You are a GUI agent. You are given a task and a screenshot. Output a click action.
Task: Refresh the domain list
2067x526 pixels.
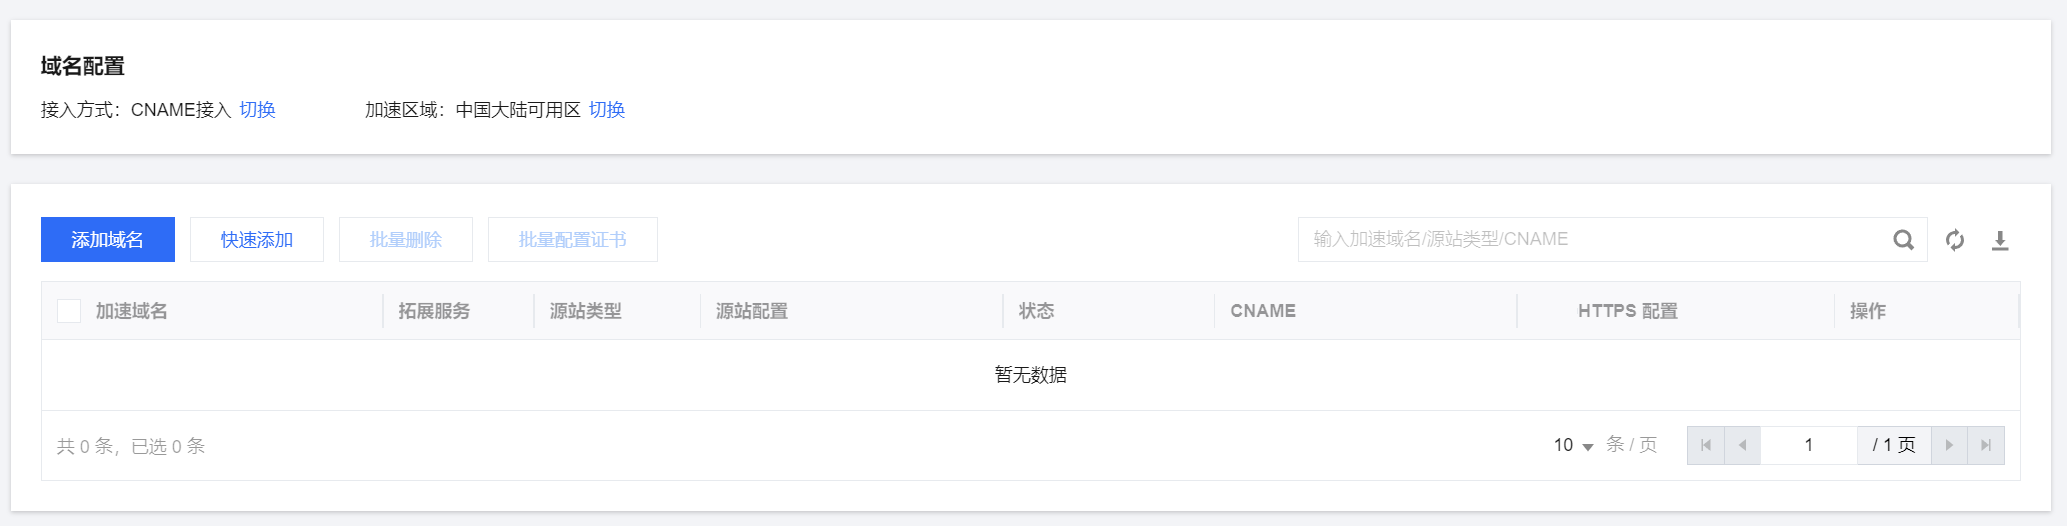tap(1955, 240)
